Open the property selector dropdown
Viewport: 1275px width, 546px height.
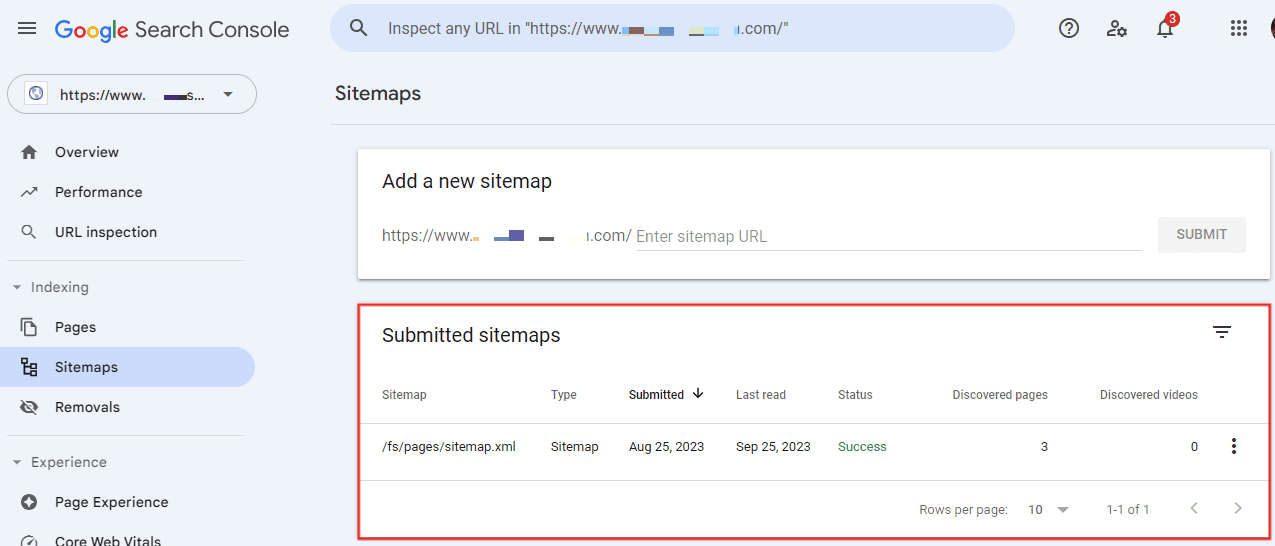click(x=132, y=94)
